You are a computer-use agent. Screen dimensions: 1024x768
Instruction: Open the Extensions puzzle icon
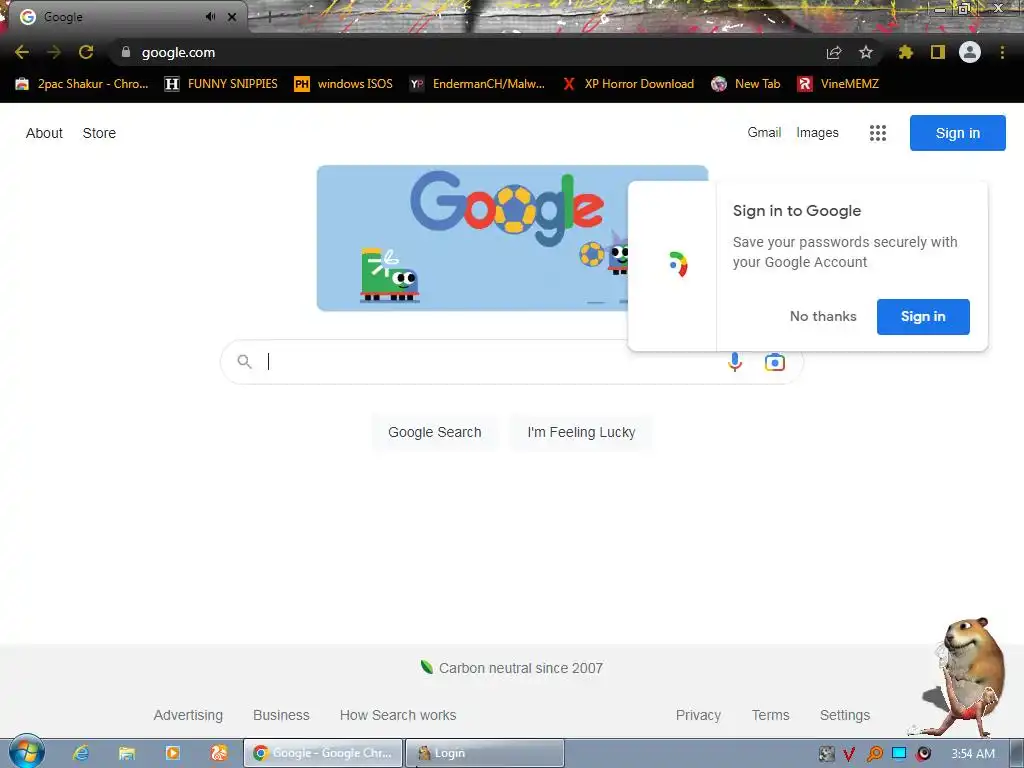click(x=905, y=52)
